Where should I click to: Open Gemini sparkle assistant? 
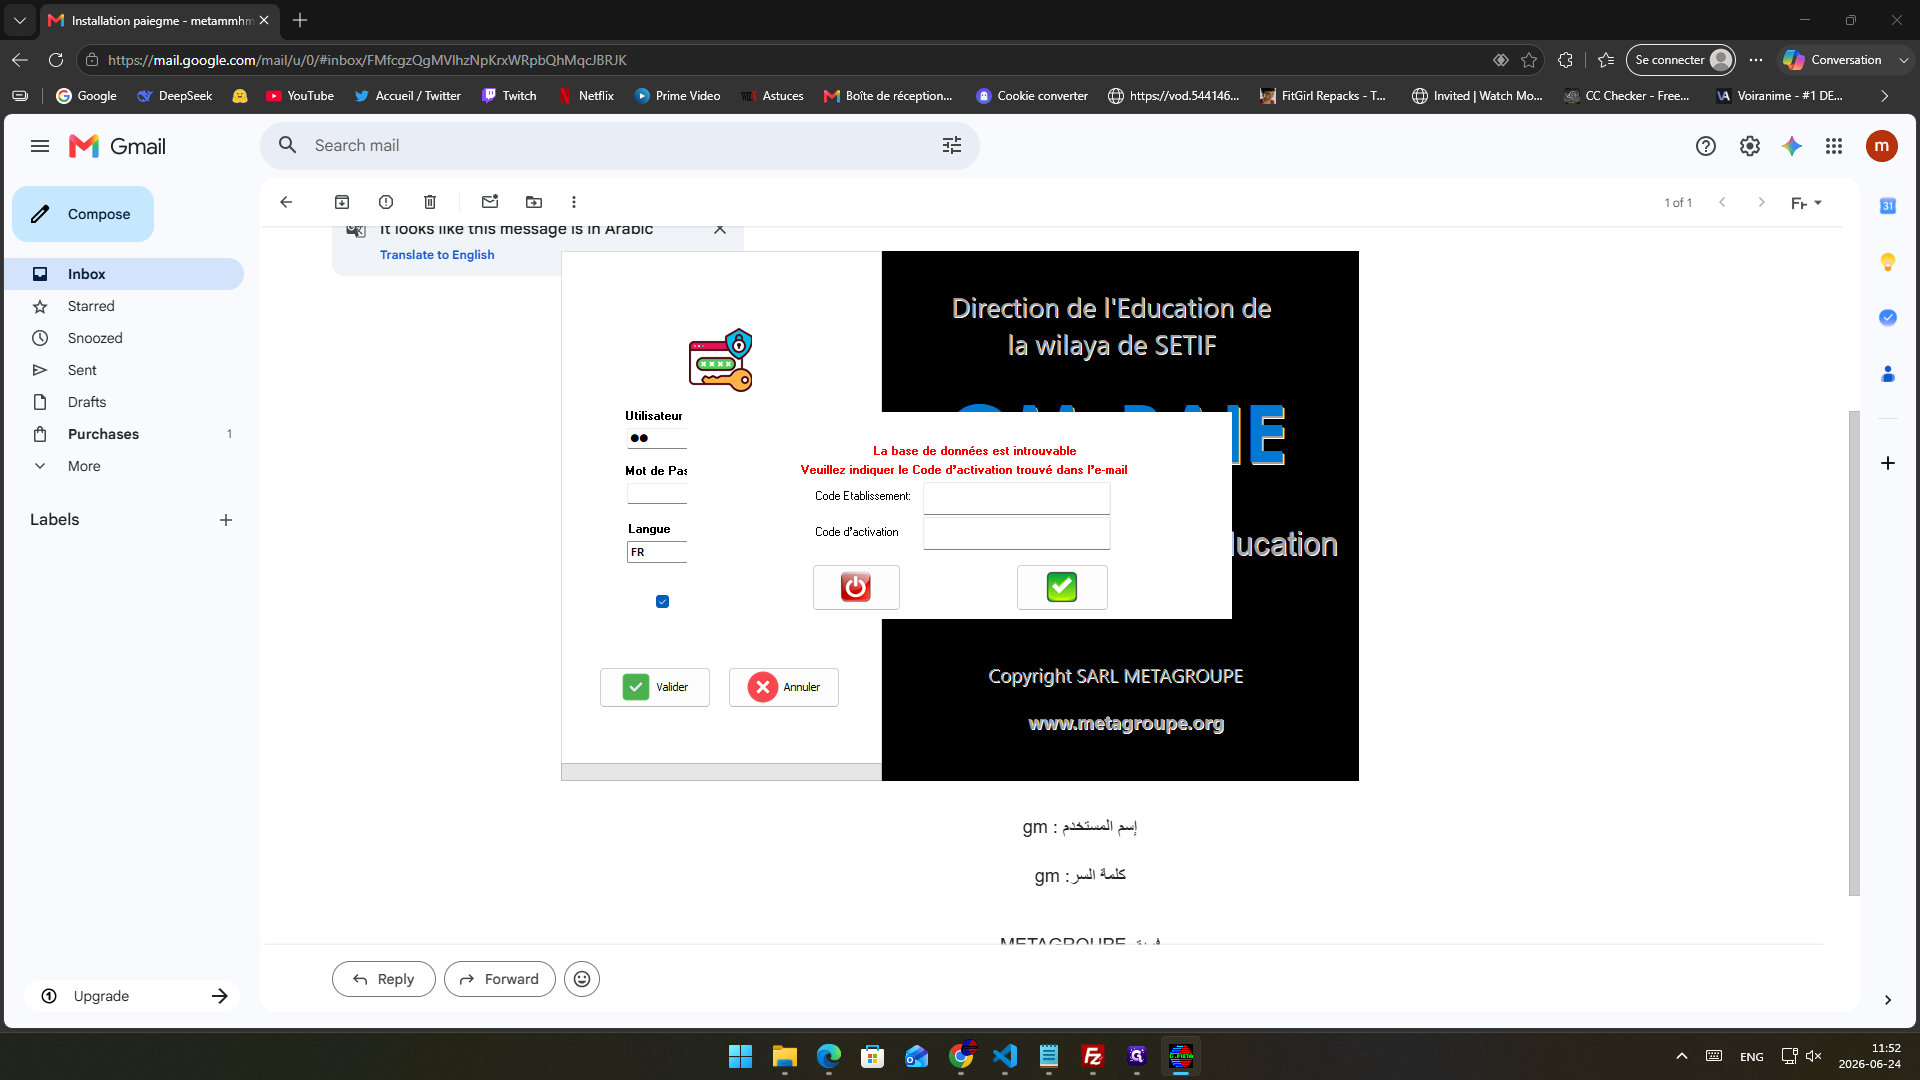(1792, 146)
